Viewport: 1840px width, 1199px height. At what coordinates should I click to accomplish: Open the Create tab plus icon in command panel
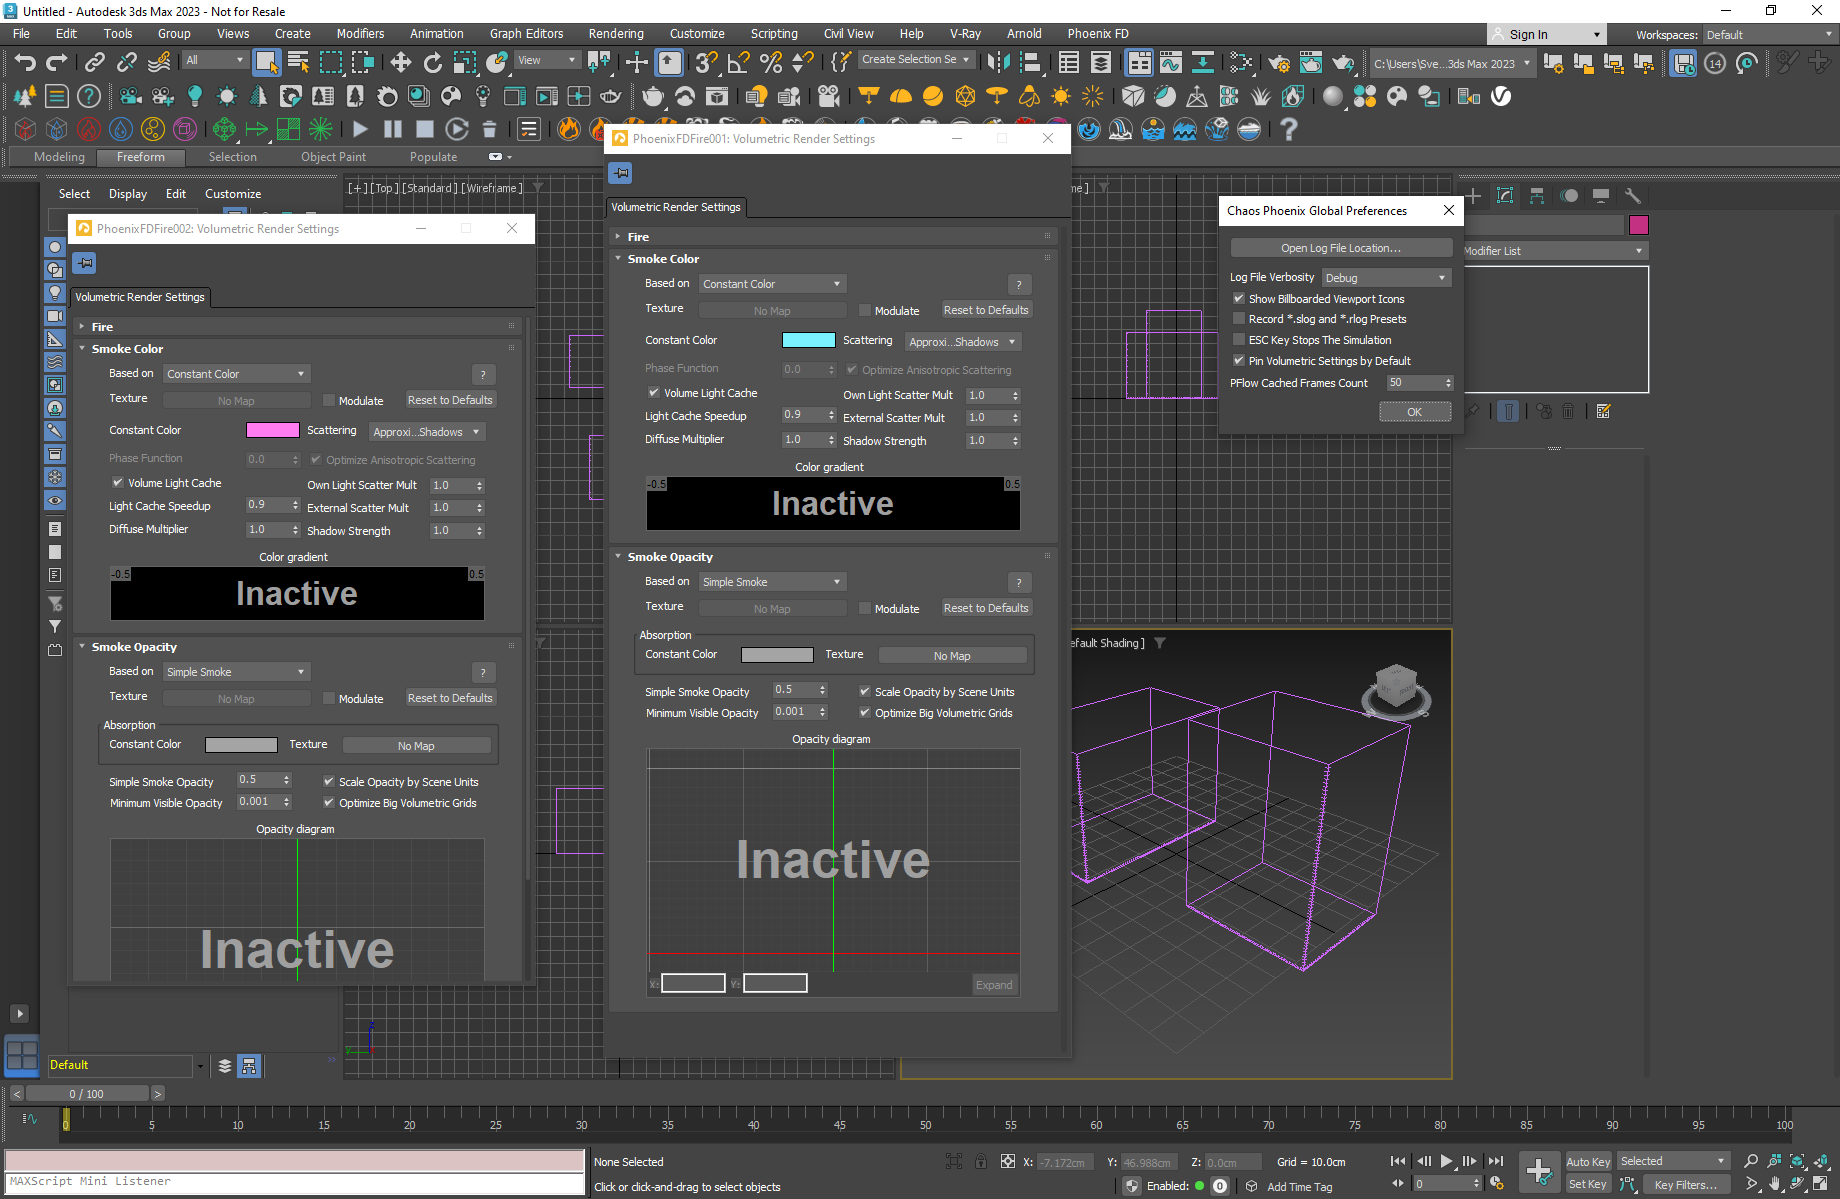pos(1473,196)
